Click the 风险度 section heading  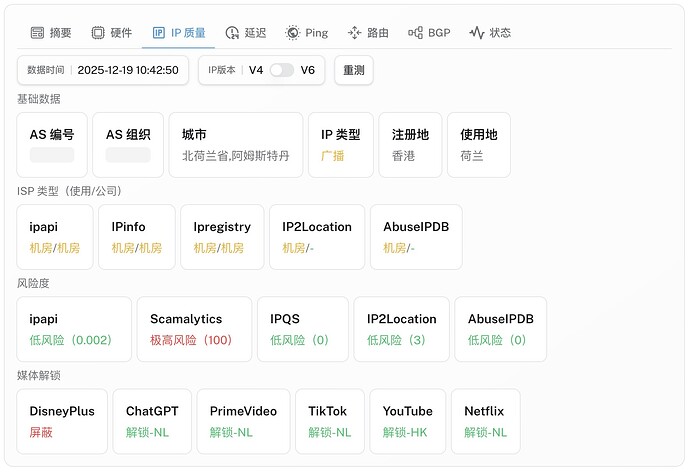point(33,283)
